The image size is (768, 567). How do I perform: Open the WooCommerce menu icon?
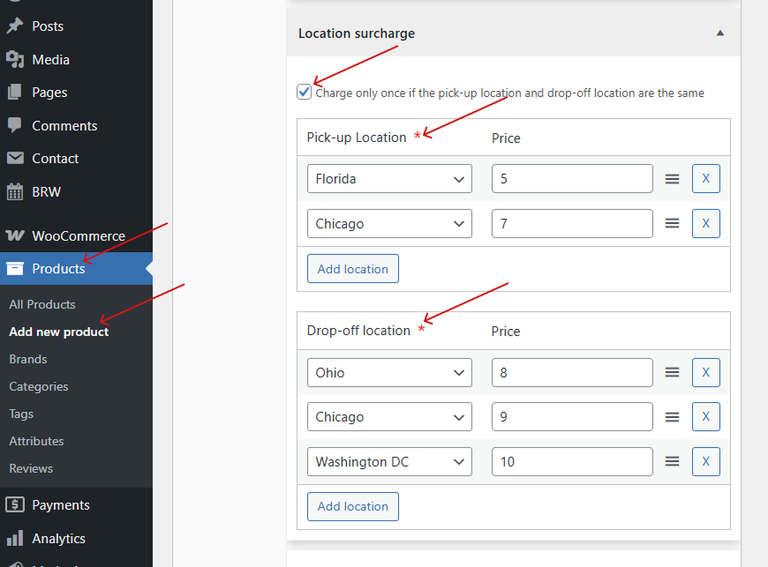15,236
